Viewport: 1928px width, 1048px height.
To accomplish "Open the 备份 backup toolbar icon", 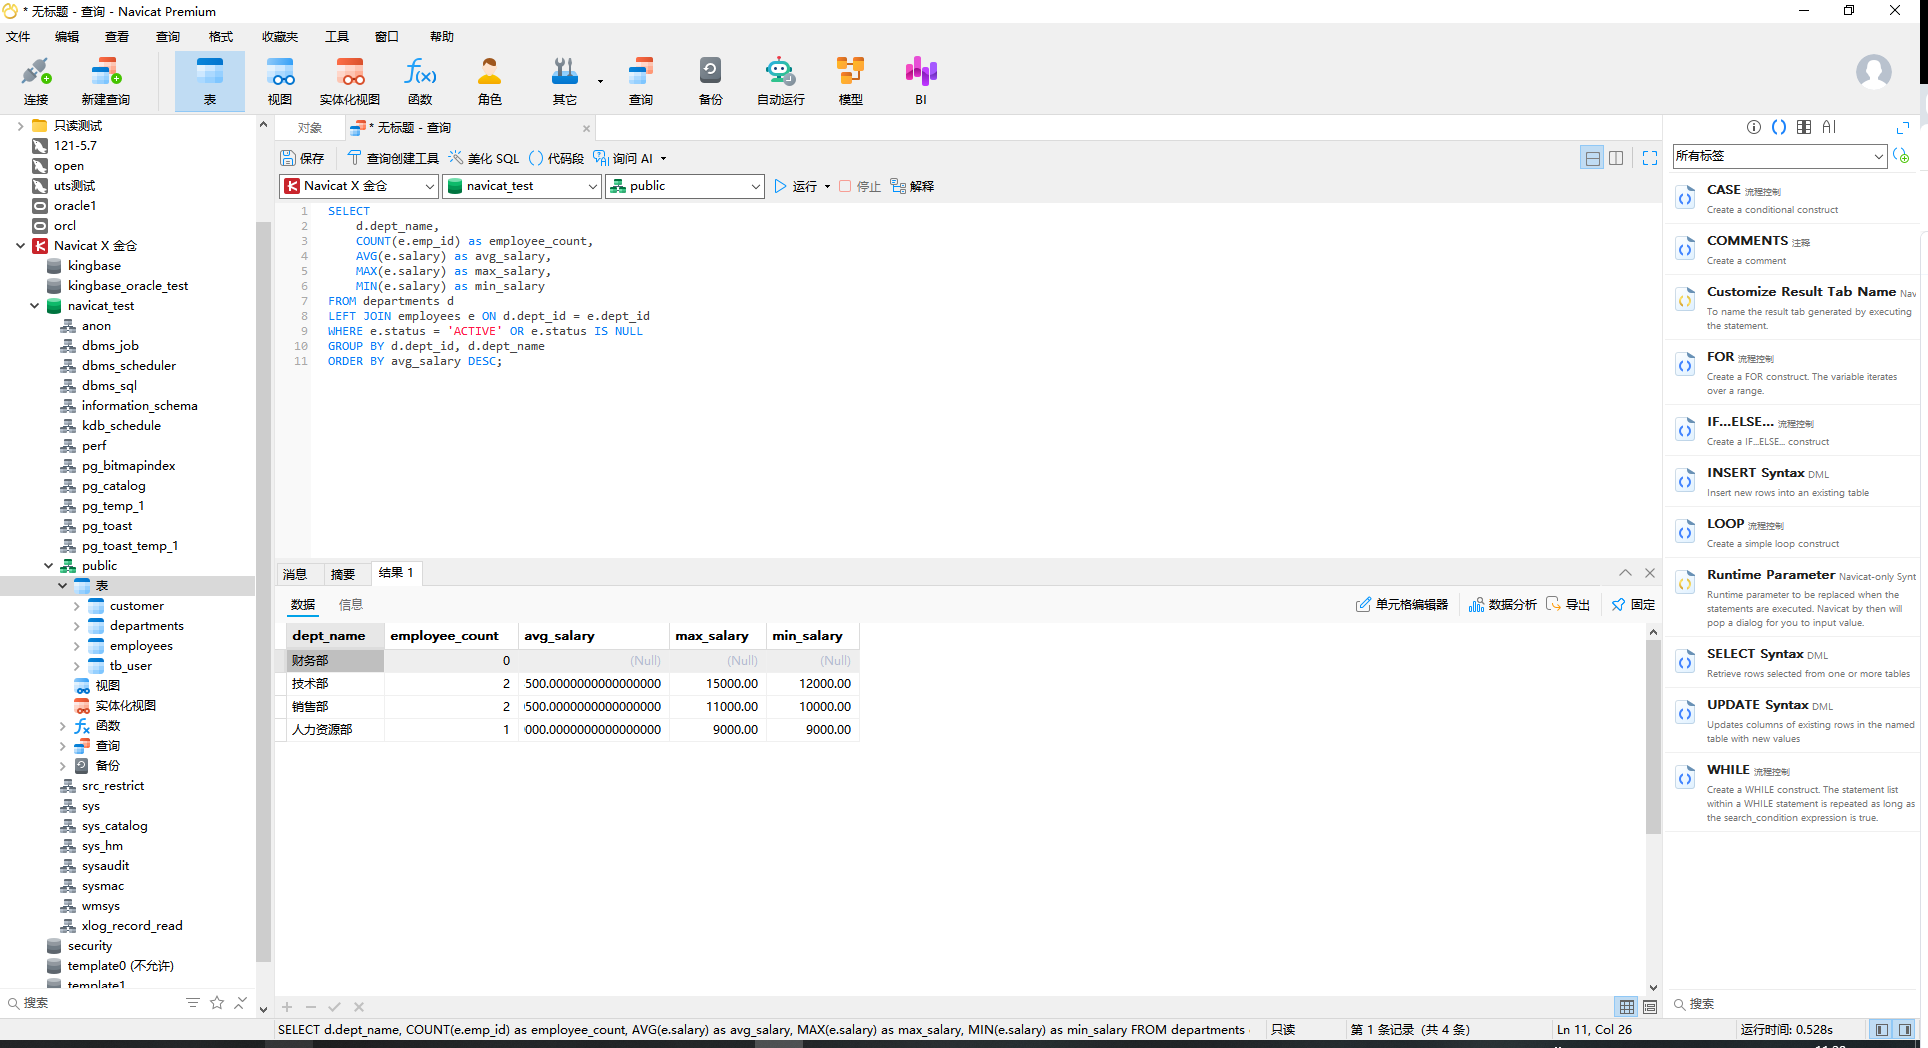I will pos(711,81).
